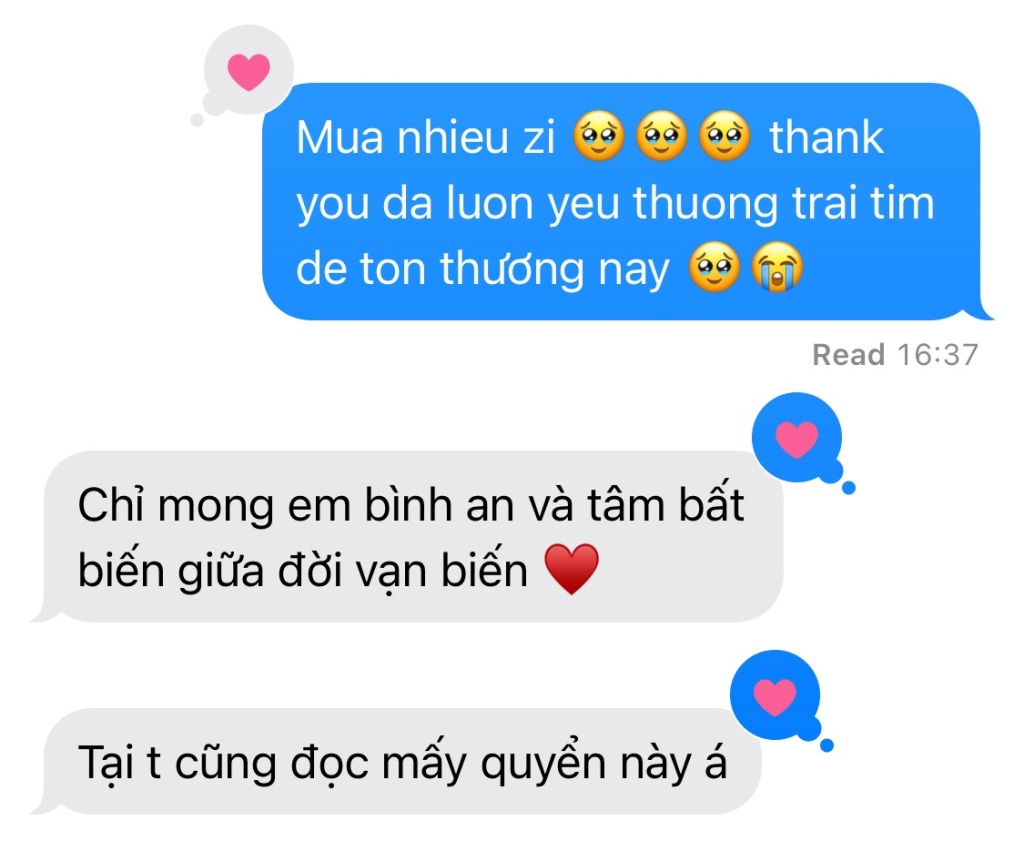Click the 16:37 timestamp
This screenshot has height=851, width=1024.
938,355
